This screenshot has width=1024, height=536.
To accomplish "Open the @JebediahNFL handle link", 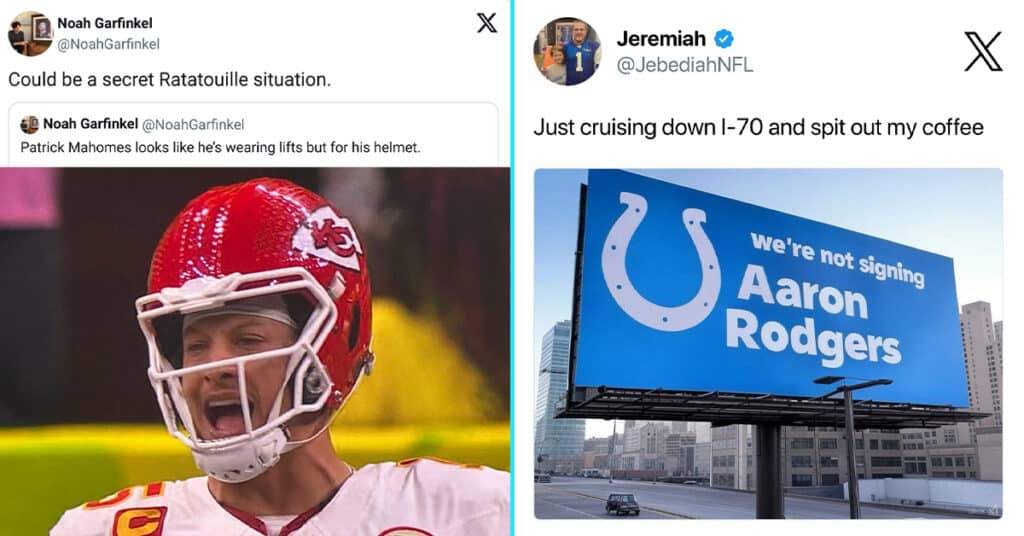I will (x=684, y=65).
